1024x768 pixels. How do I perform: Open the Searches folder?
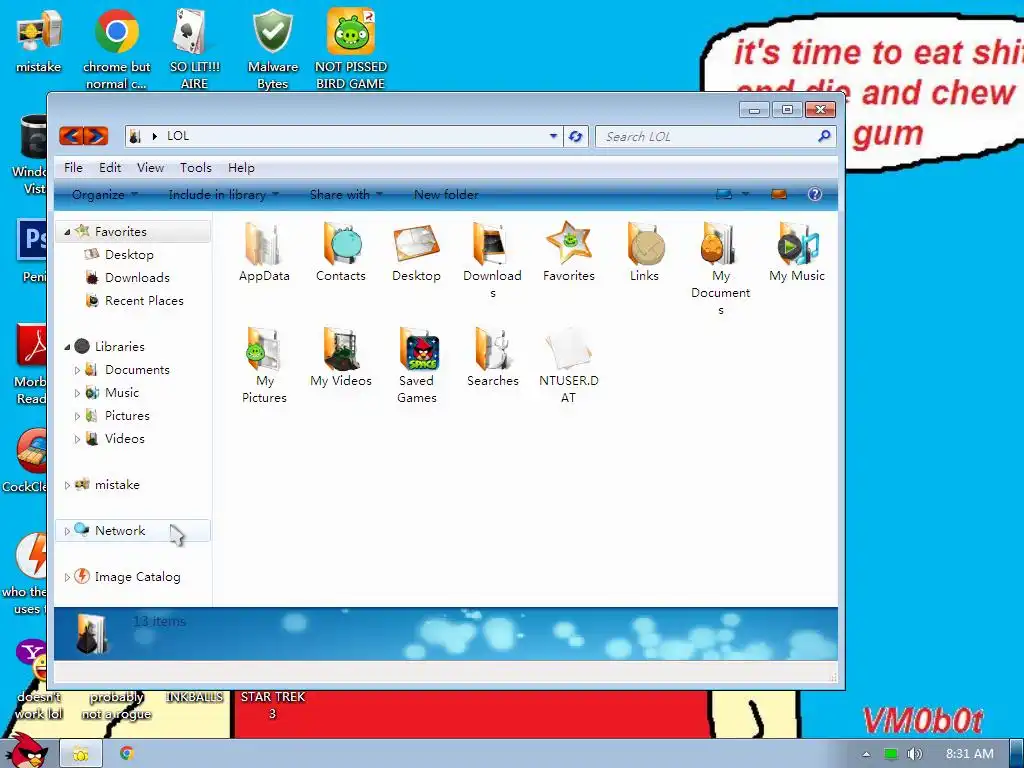[x=492, y=357]
